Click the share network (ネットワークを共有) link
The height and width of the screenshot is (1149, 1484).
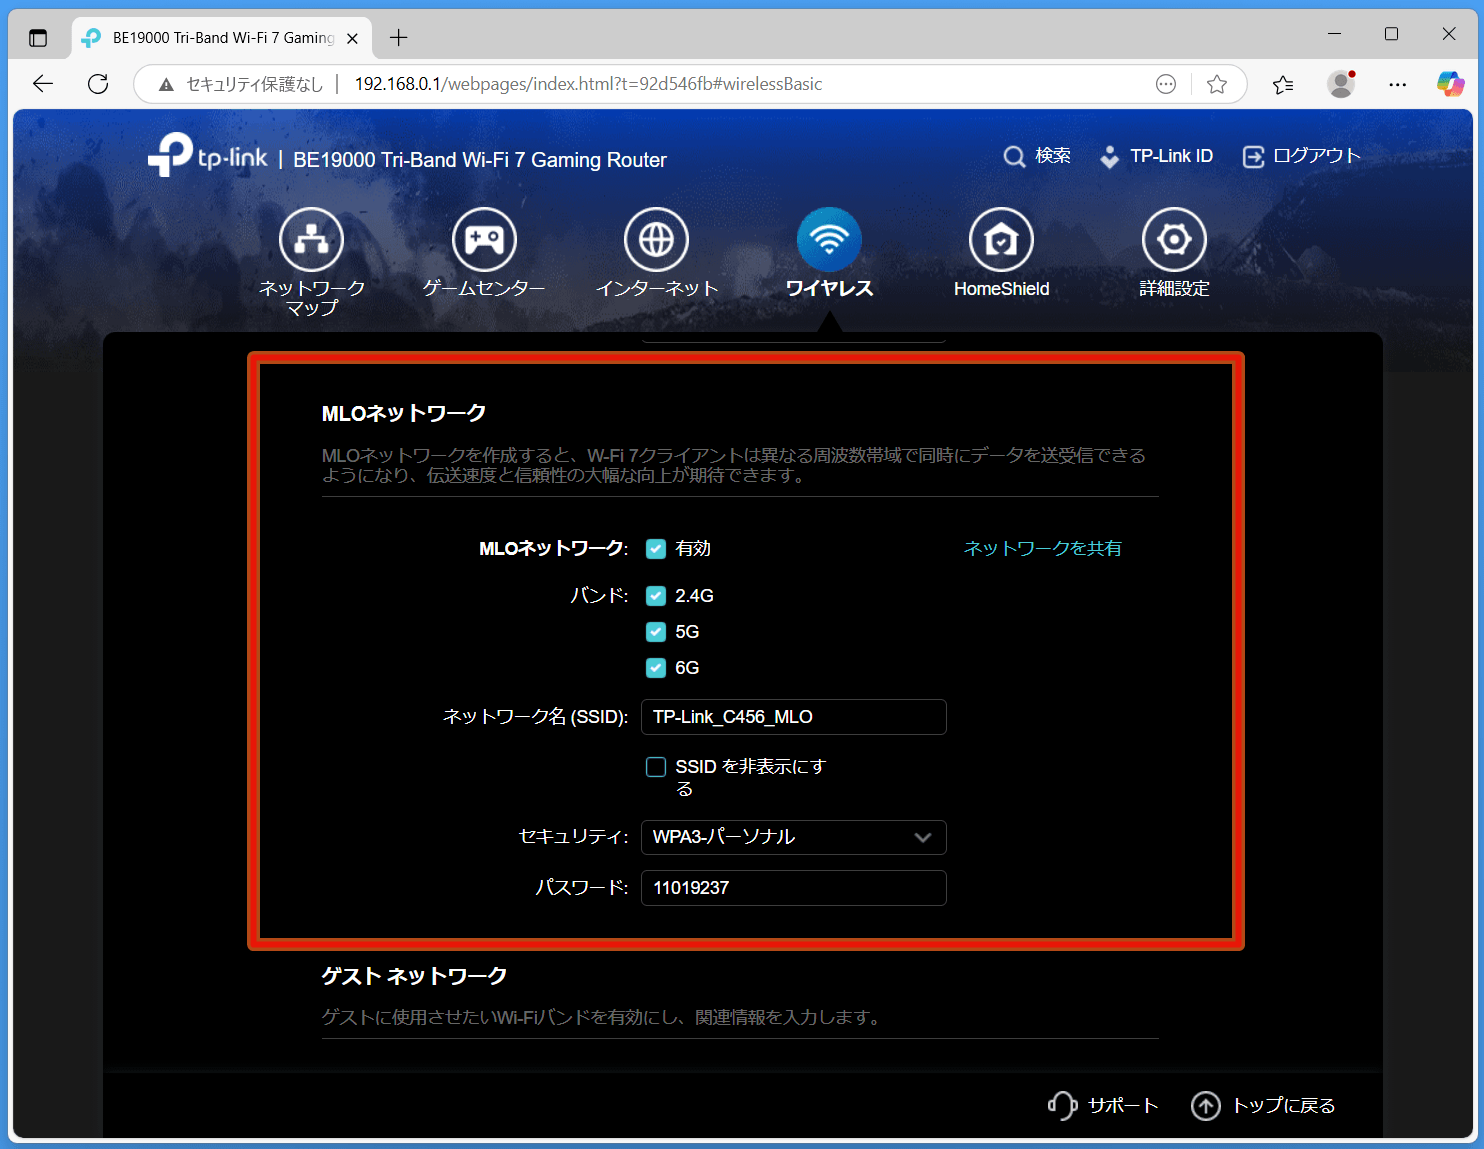(x=1042, y=549)
